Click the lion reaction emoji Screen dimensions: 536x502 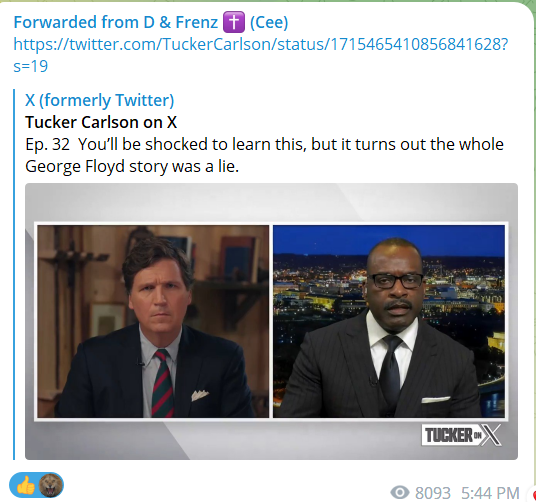tap(51, 485)
